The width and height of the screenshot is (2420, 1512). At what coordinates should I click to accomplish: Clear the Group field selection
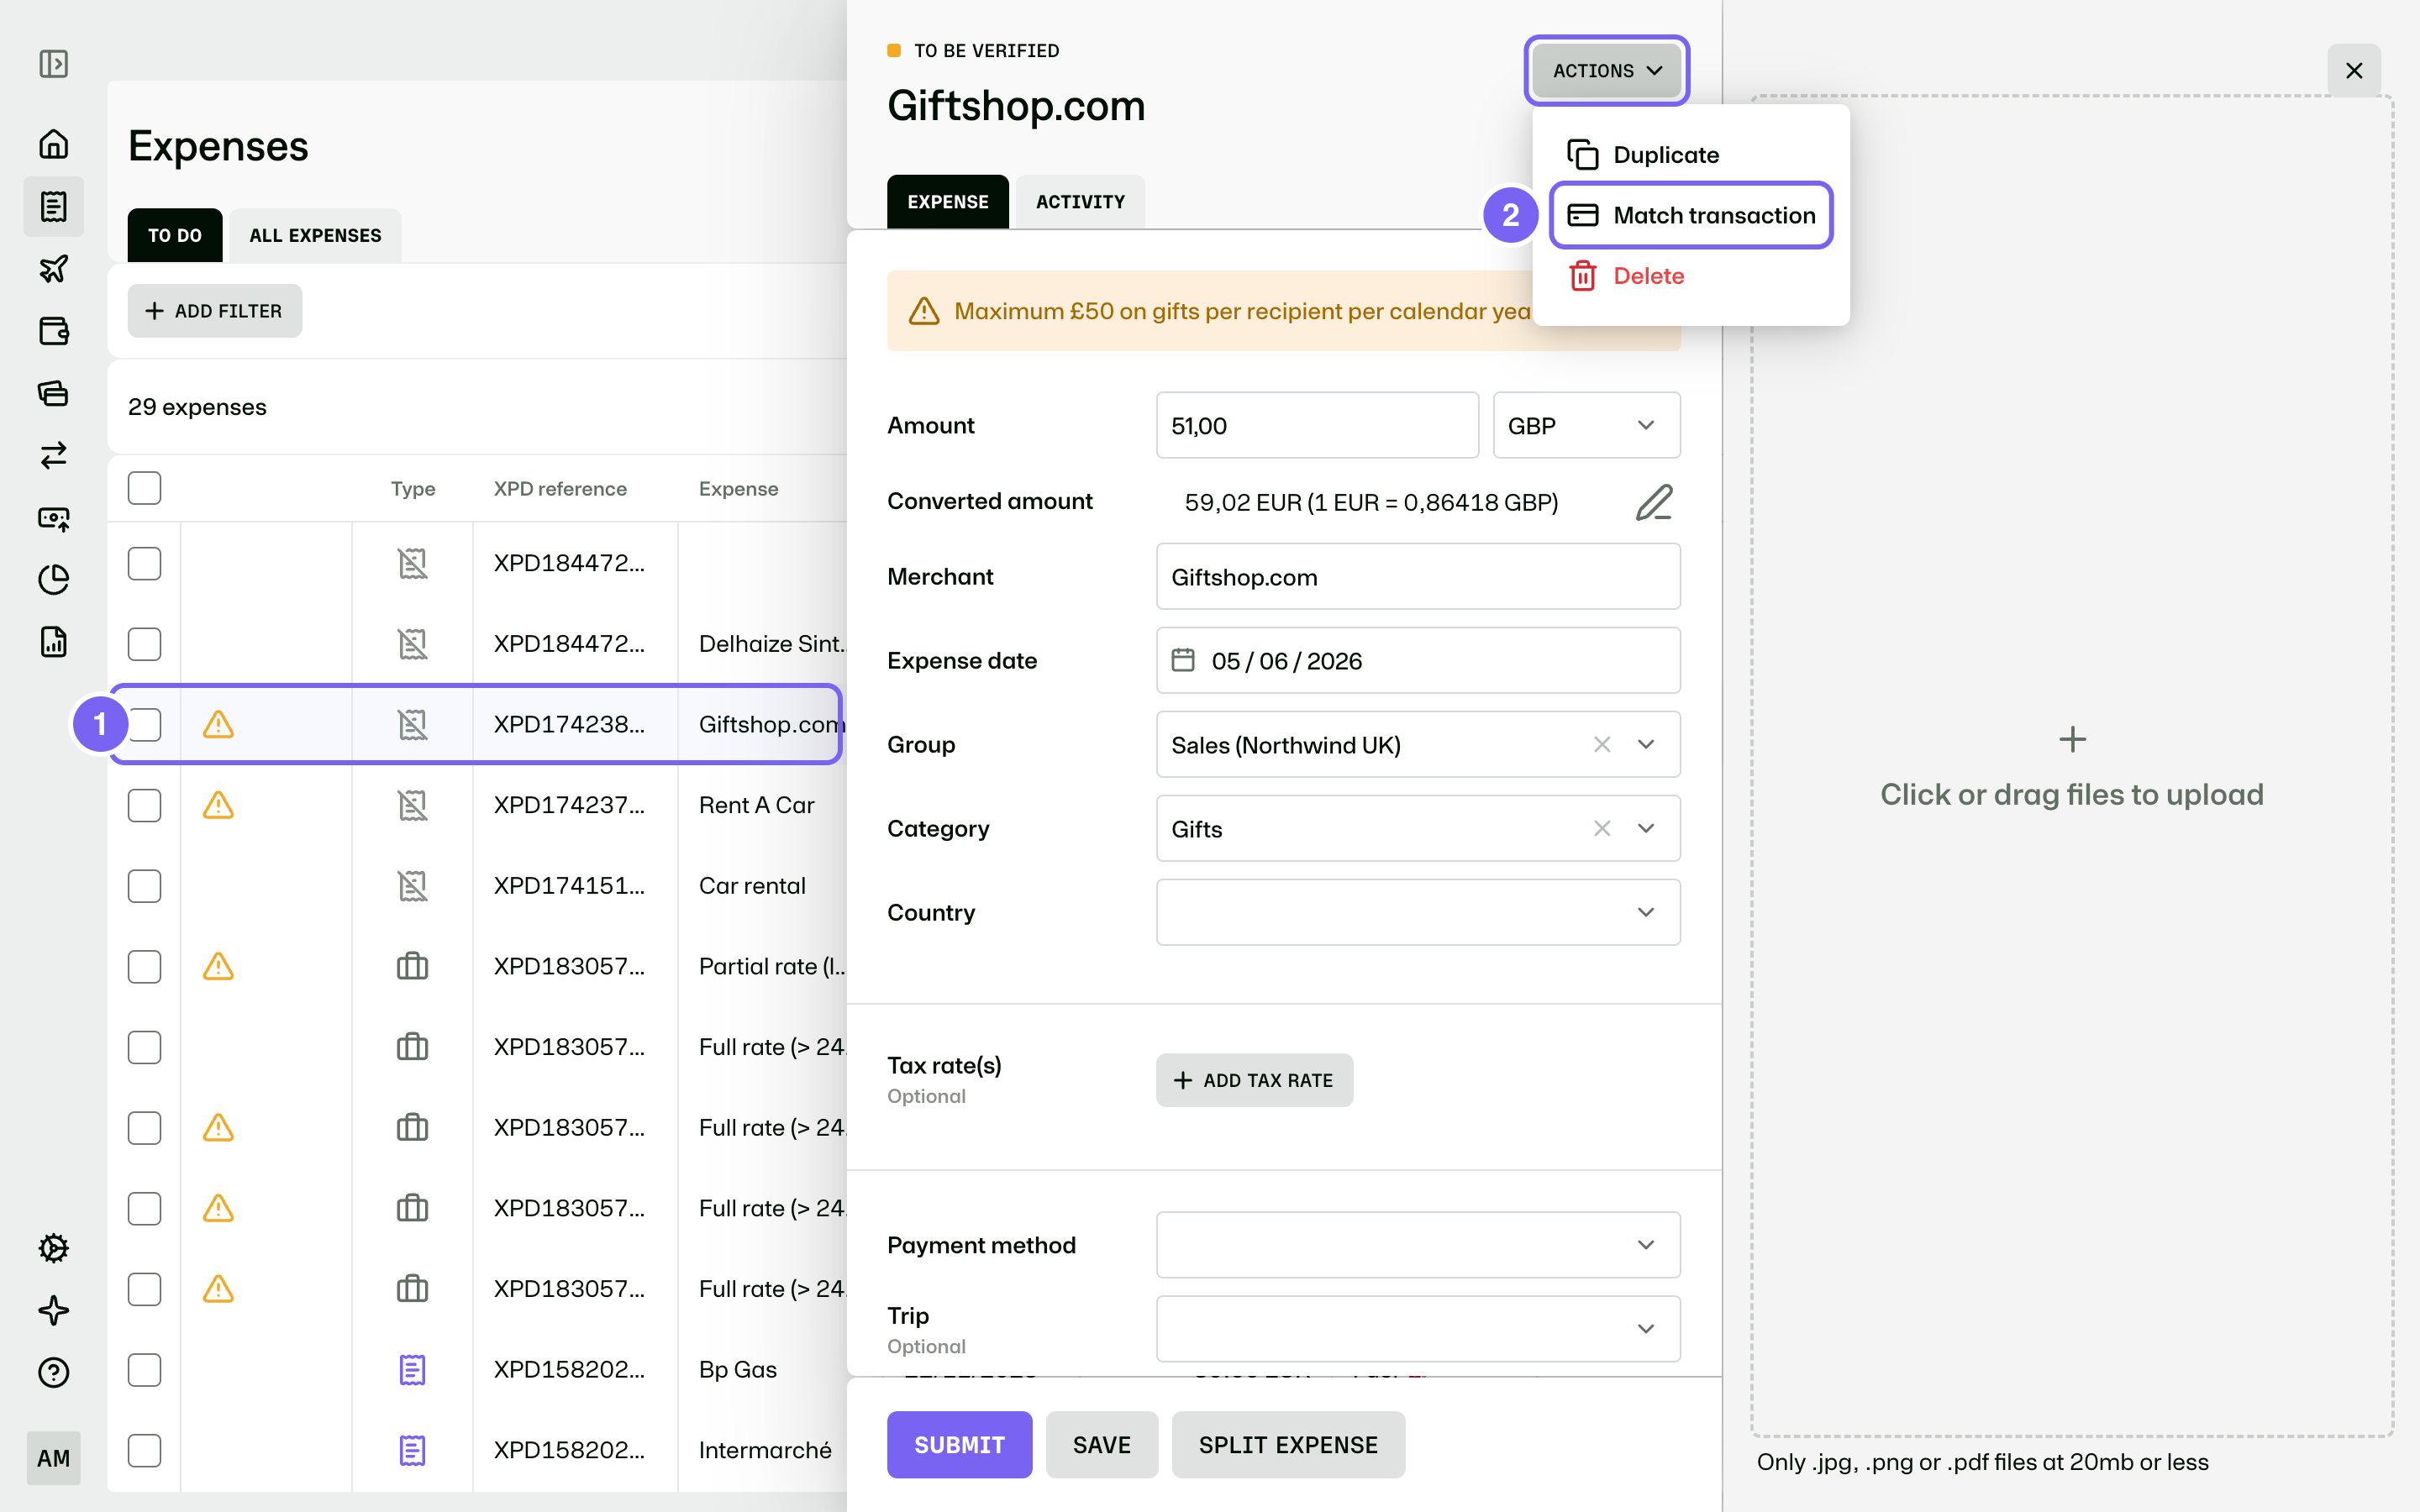coord(1602,744)
